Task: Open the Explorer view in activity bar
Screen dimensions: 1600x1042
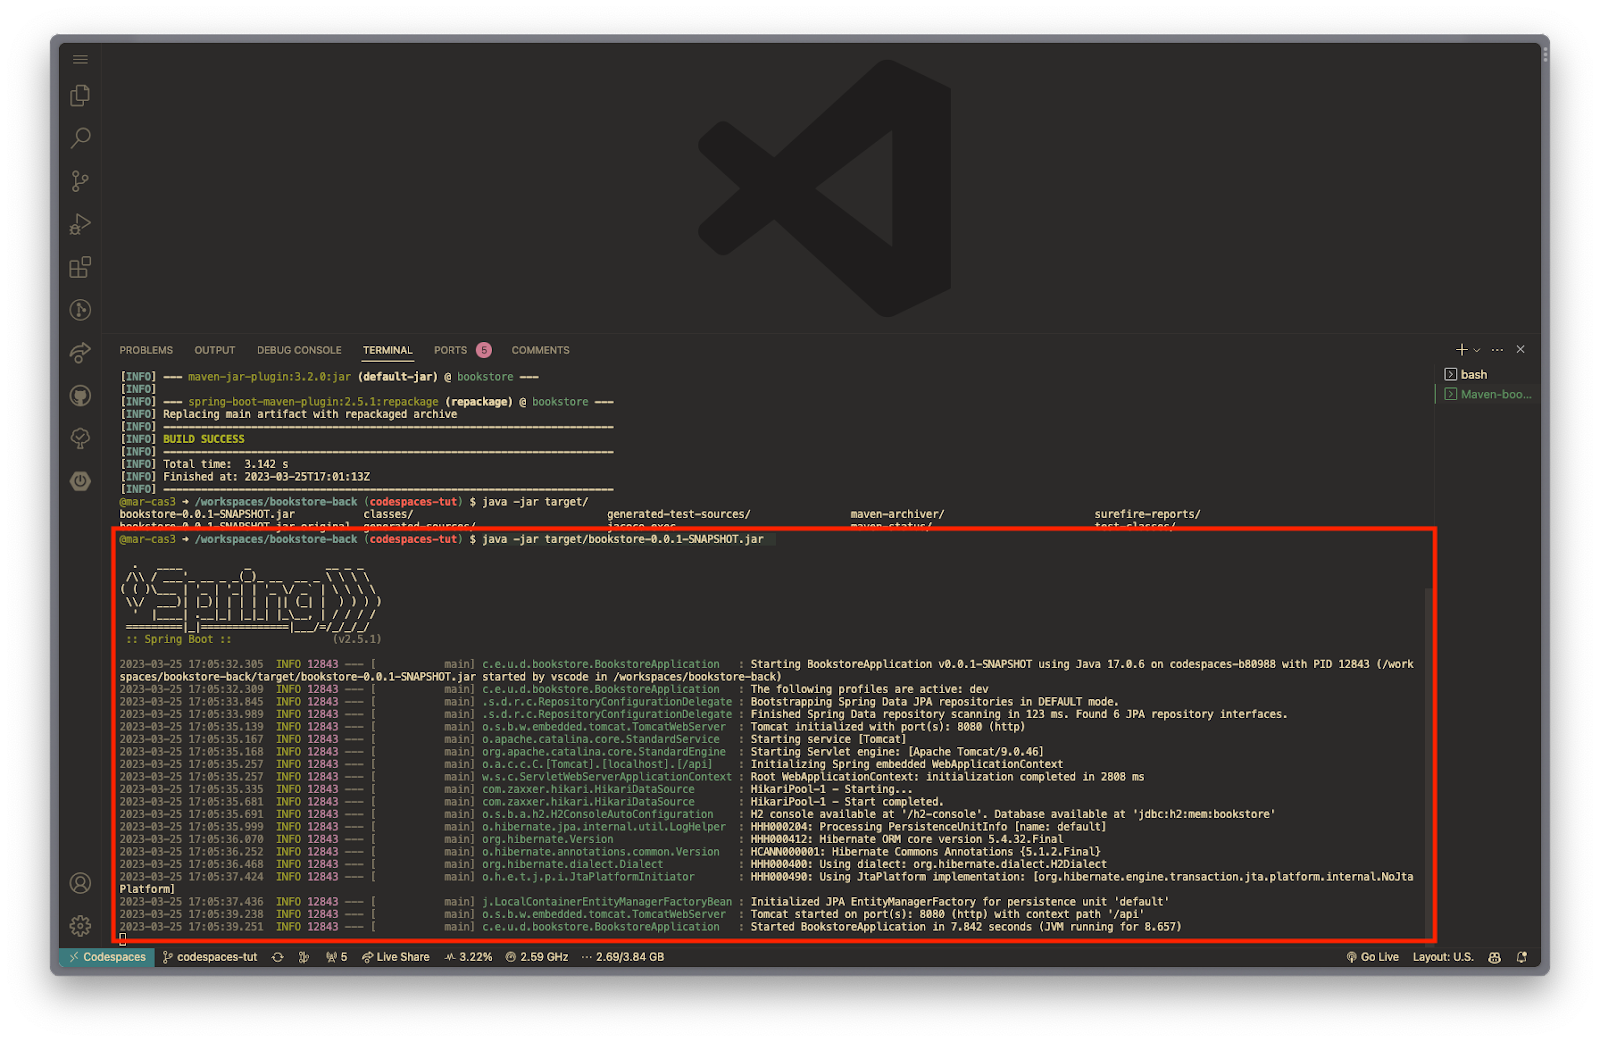Action: [80, 96]
